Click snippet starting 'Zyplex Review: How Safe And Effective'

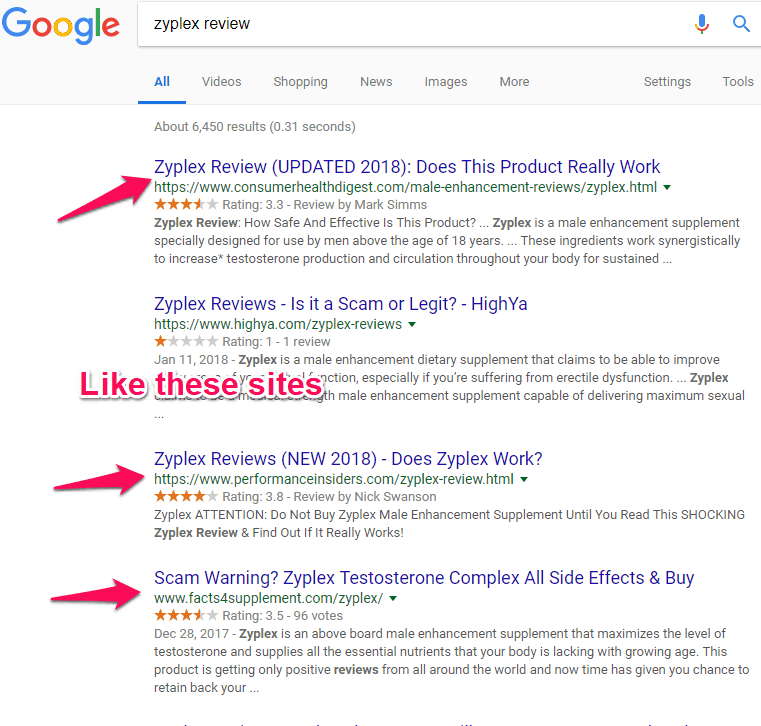447,241
